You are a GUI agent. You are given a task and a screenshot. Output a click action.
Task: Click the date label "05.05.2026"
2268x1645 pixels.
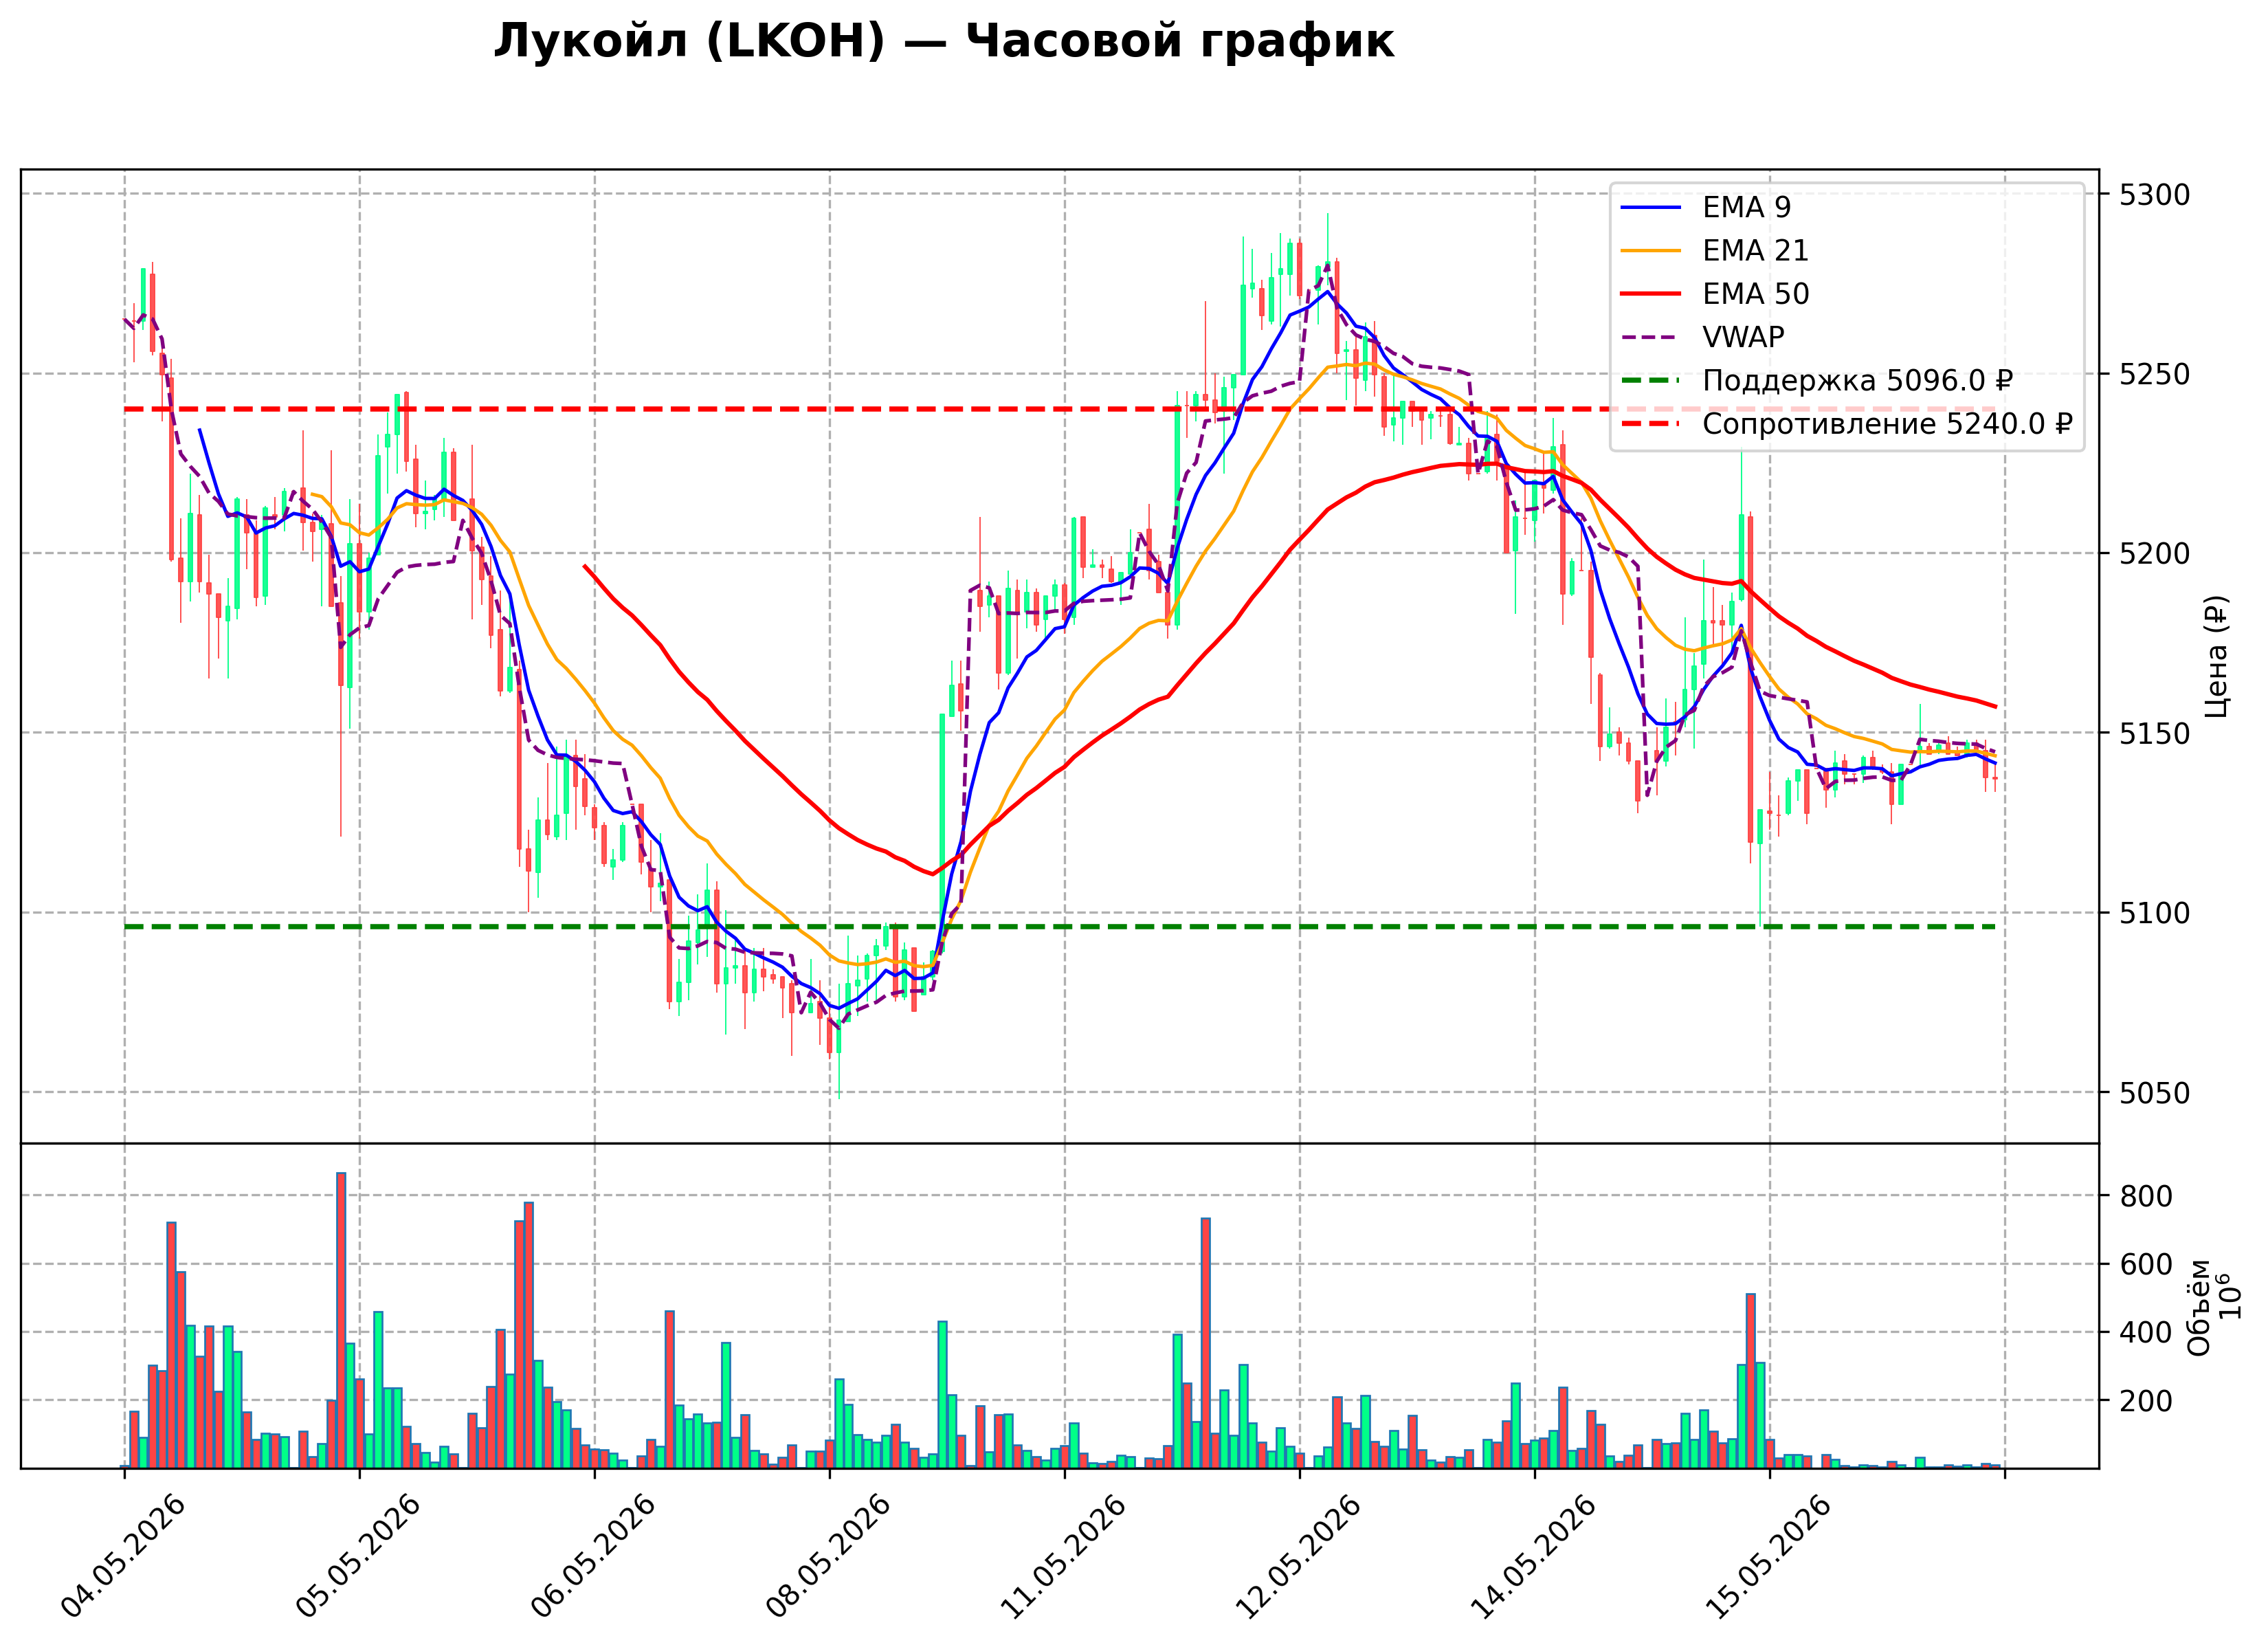[x=358, y=1556]
